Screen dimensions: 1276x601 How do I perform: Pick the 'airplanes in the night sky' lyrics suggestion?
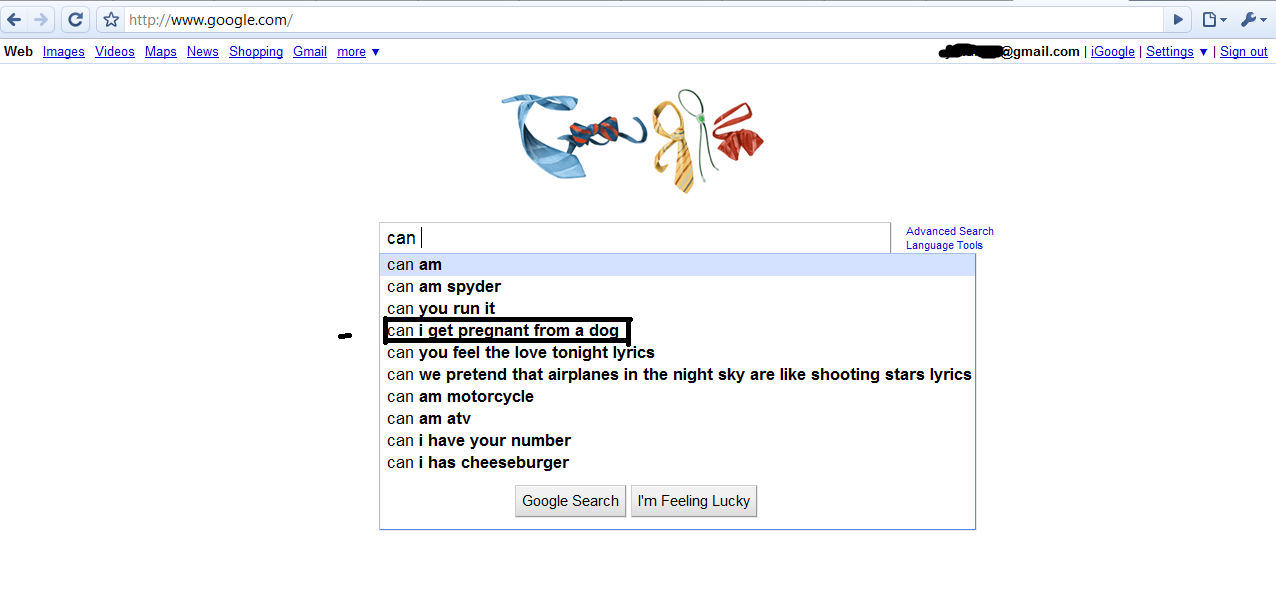677,375
